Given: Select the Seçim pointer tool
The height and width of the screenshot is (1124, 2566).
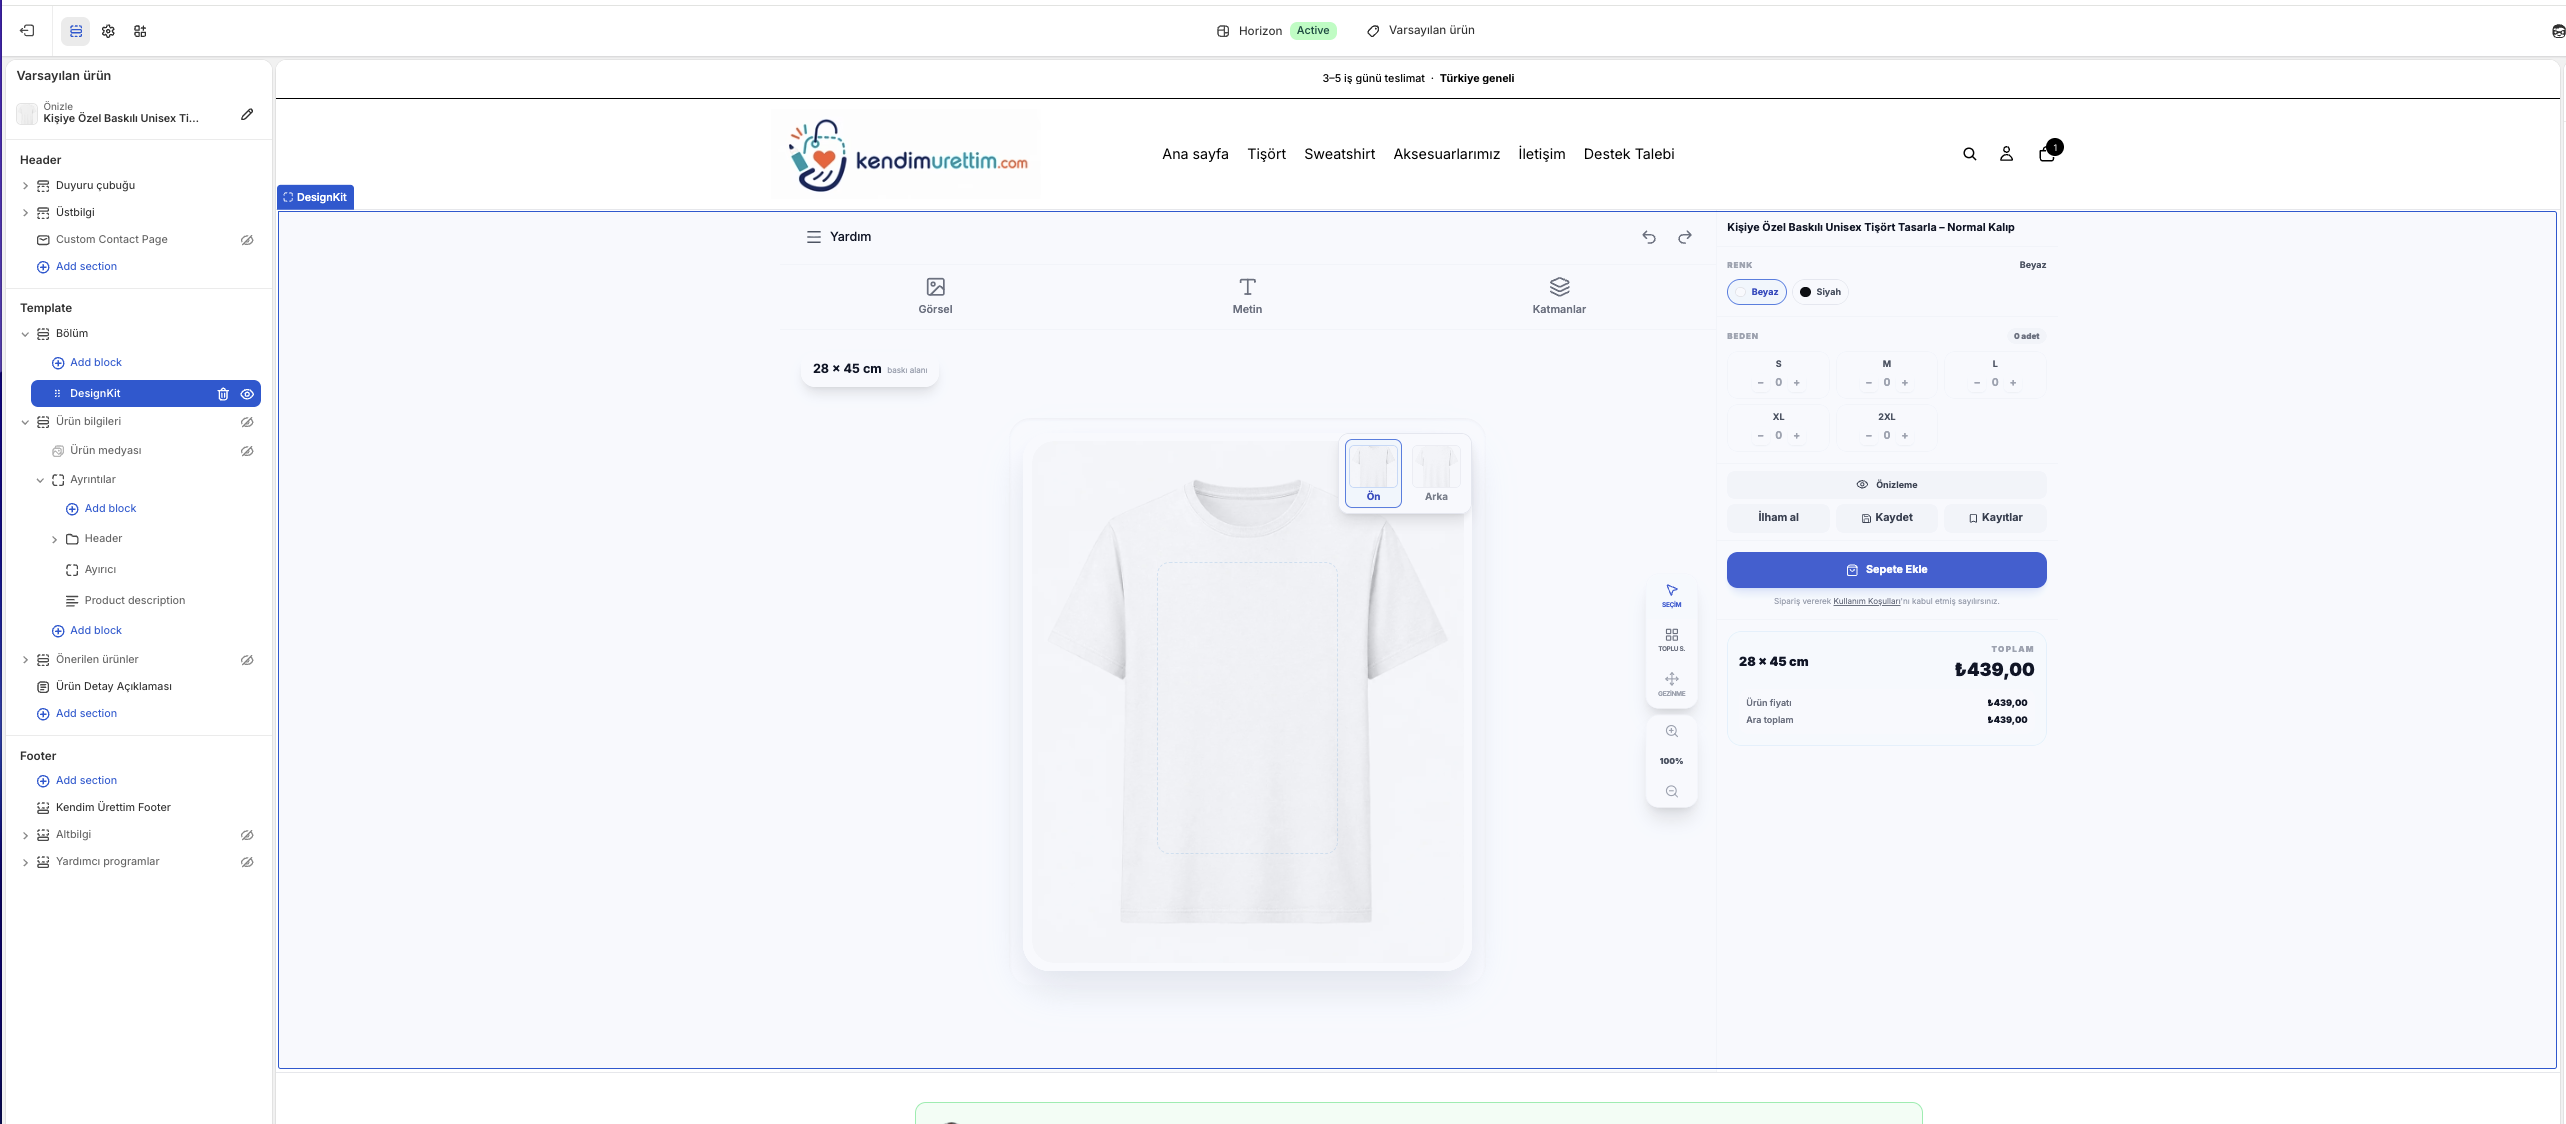Looking at the screenshot, I should pos(1671,596).
